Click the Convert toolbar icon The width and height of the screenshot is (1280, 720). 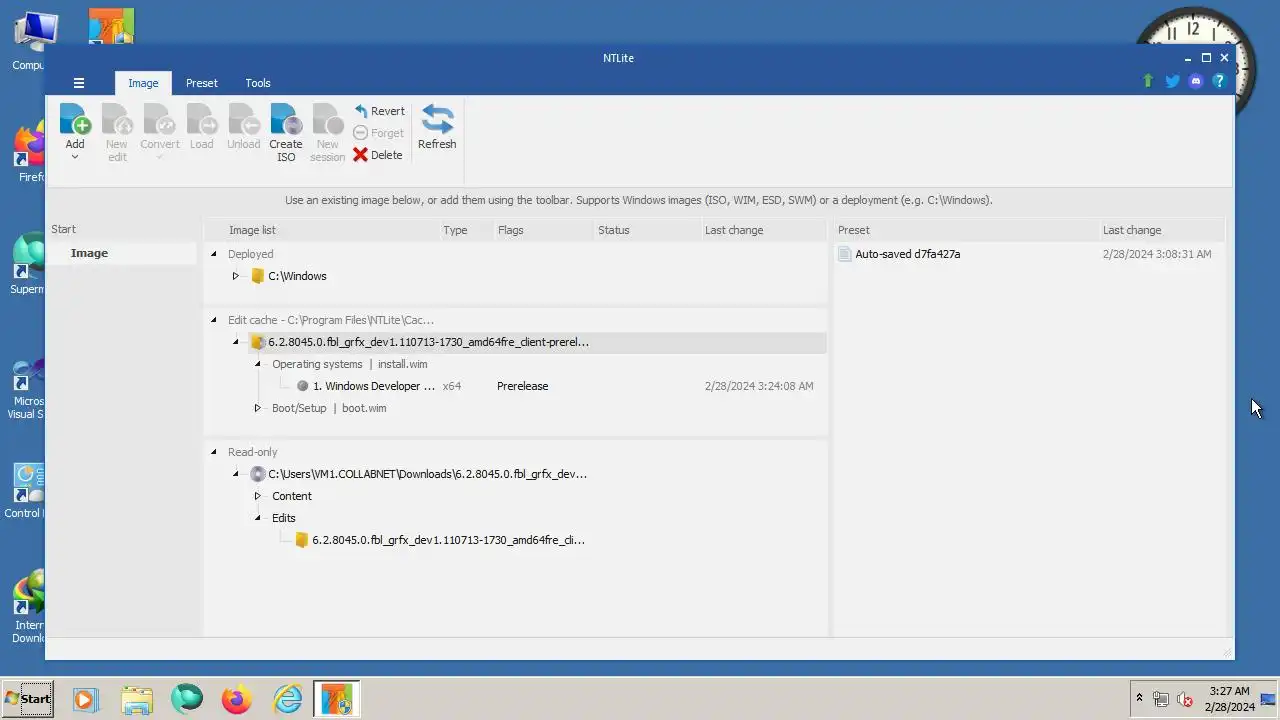click(x=159, y=120)
